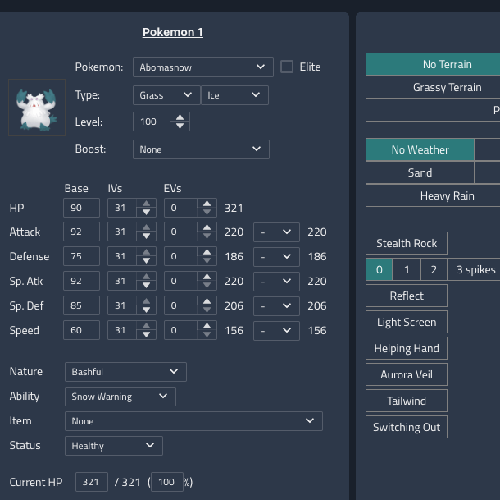Increase Level with the up stepper arrow
Image resolution: width=500 pixels, height=500 pixels.
pos(180,118)
